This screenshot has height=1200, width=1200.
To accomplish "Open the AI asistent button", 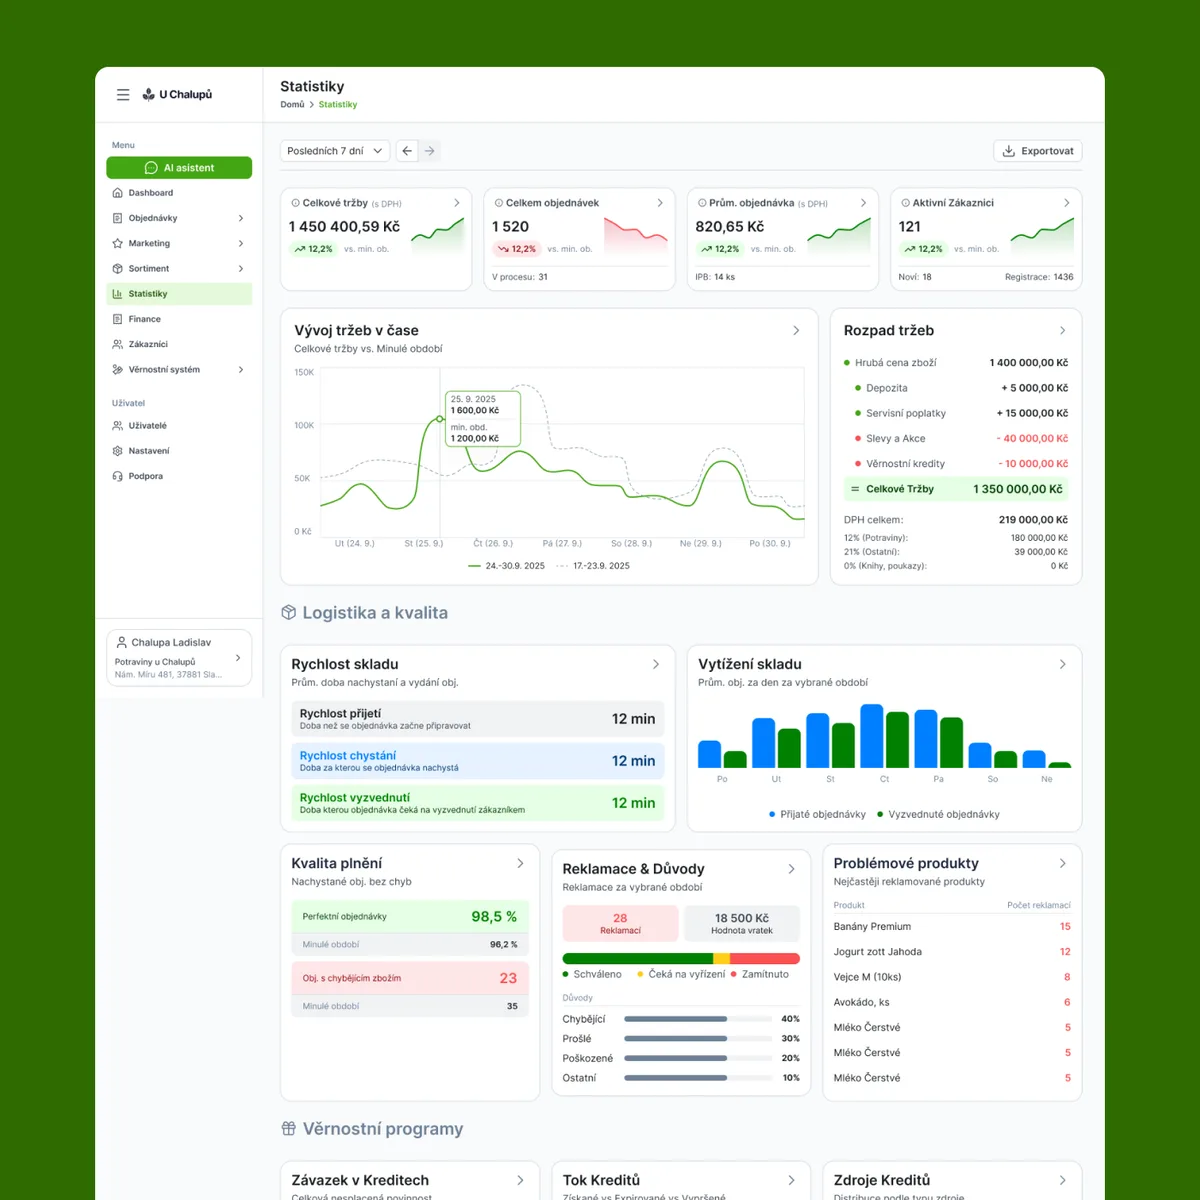I will pyautogui.click(x=179, y=168).
